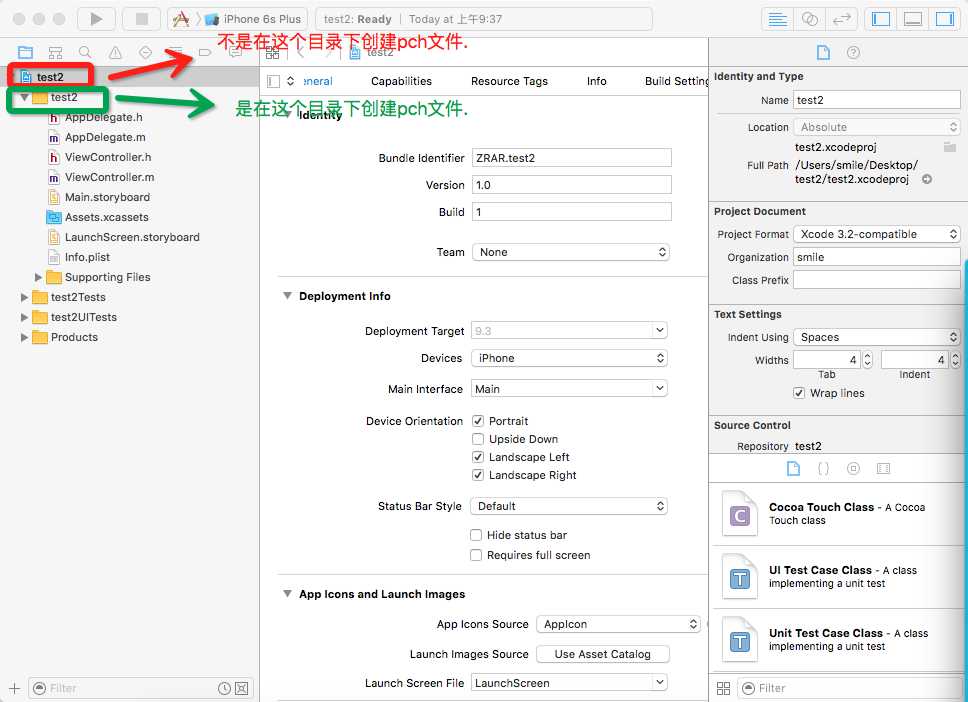Select the iPhone 6s Plus destination
Image resolution: width=968 pixels, height=702 pixels.
(x=253, y=19)
